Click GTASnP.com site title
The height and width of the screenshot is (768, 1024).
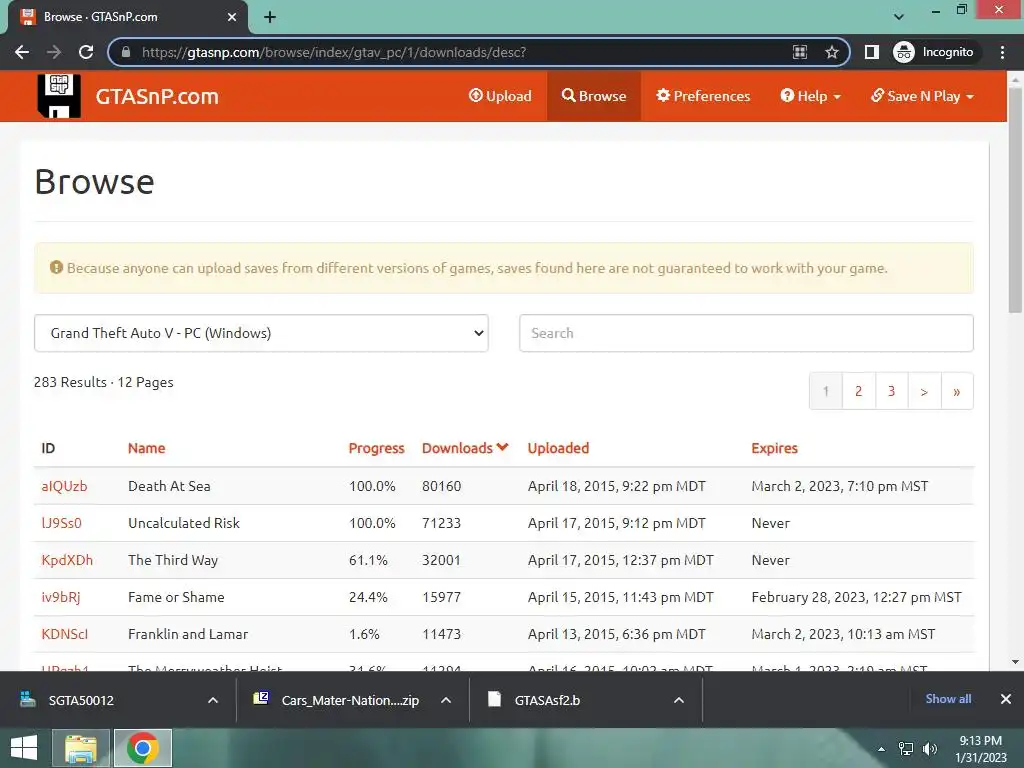click(157, 97)
